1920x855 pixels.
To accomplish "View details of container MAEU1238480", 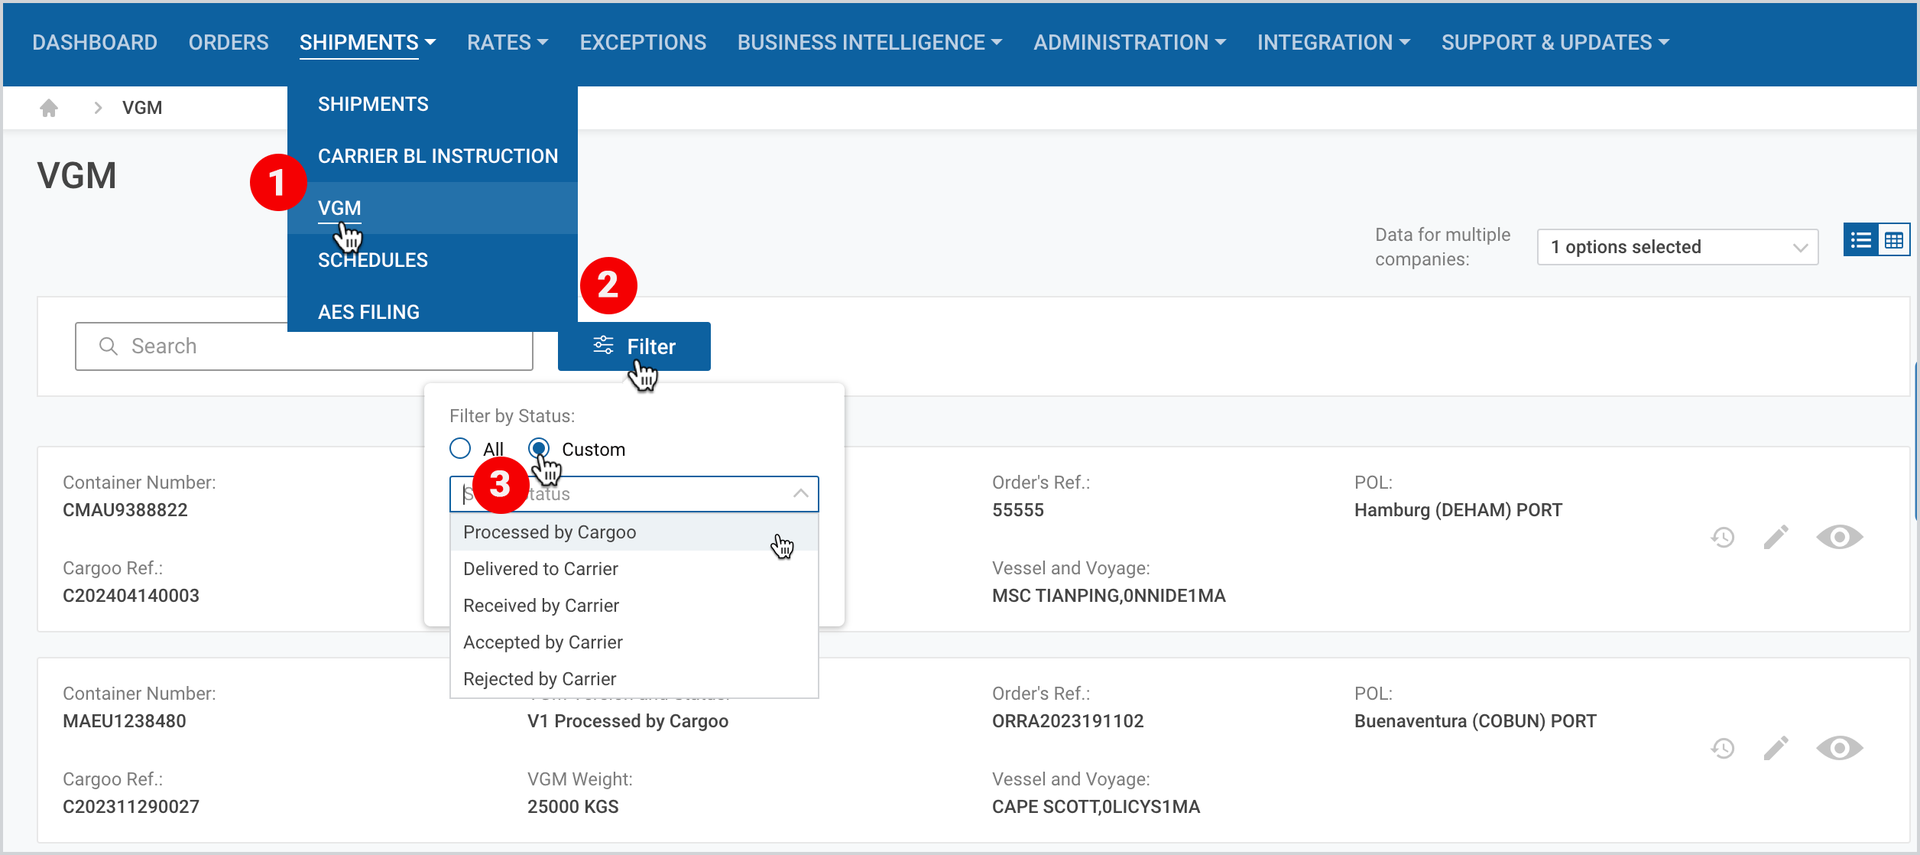I will pyautogui.click(x=1839, y=749).
